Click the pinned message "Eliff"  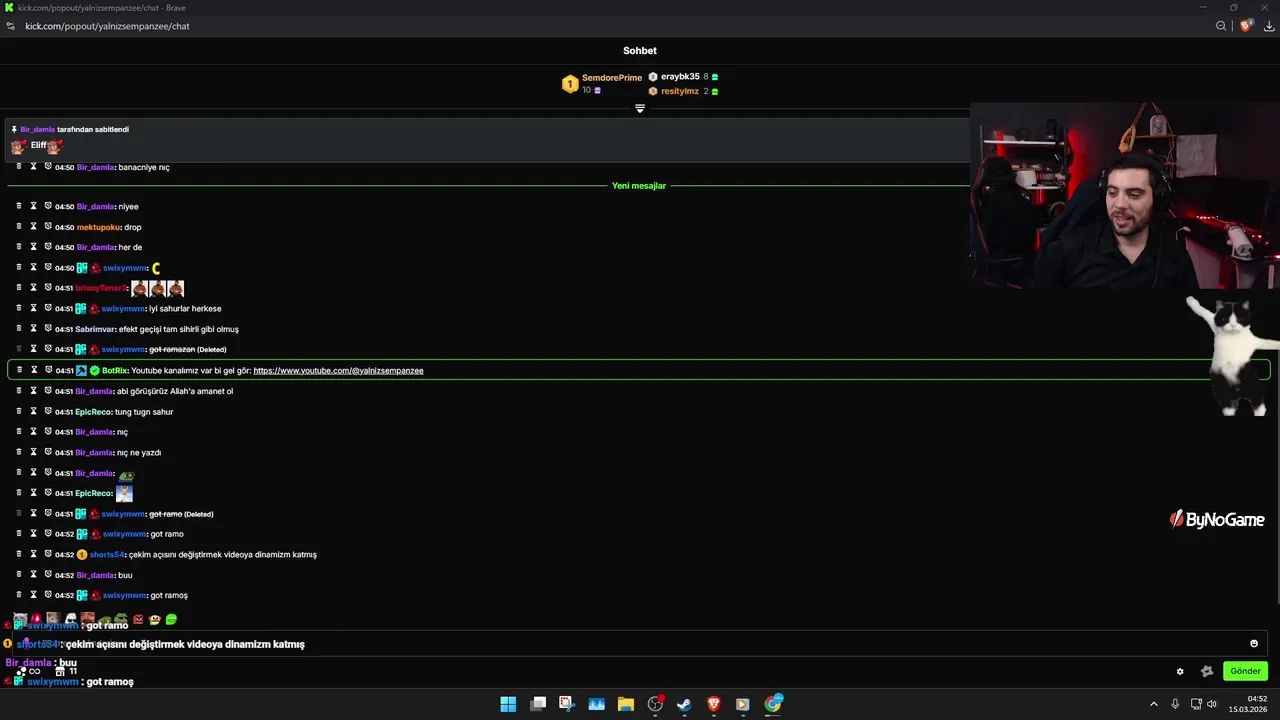click(38, 146)
